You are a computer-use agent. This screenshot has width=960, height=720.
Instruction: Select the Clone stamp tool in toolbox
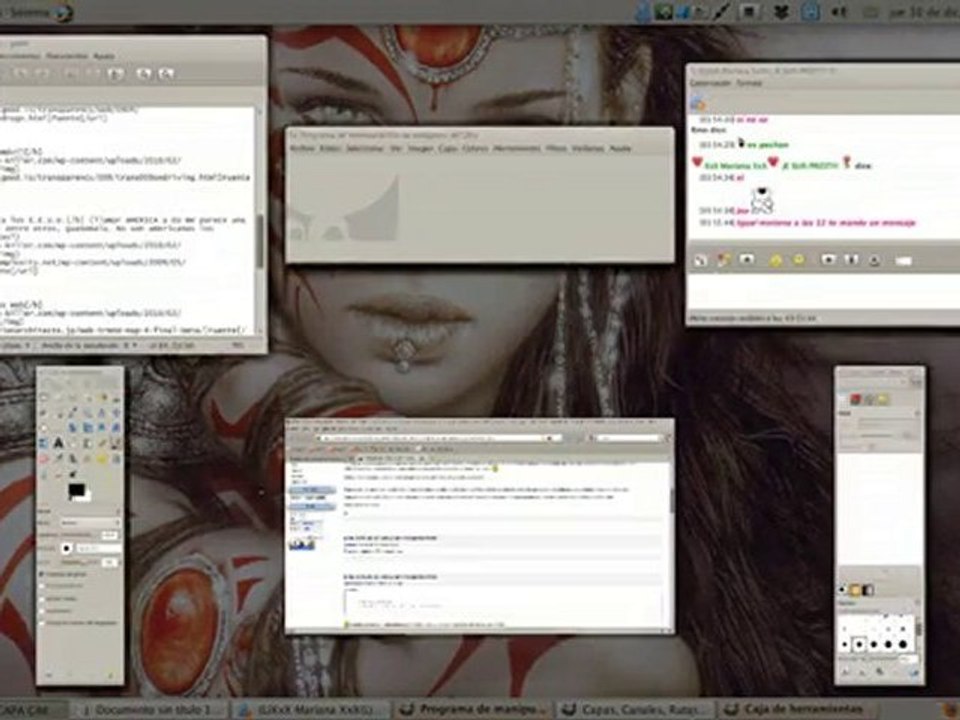(x=88, y=459)
